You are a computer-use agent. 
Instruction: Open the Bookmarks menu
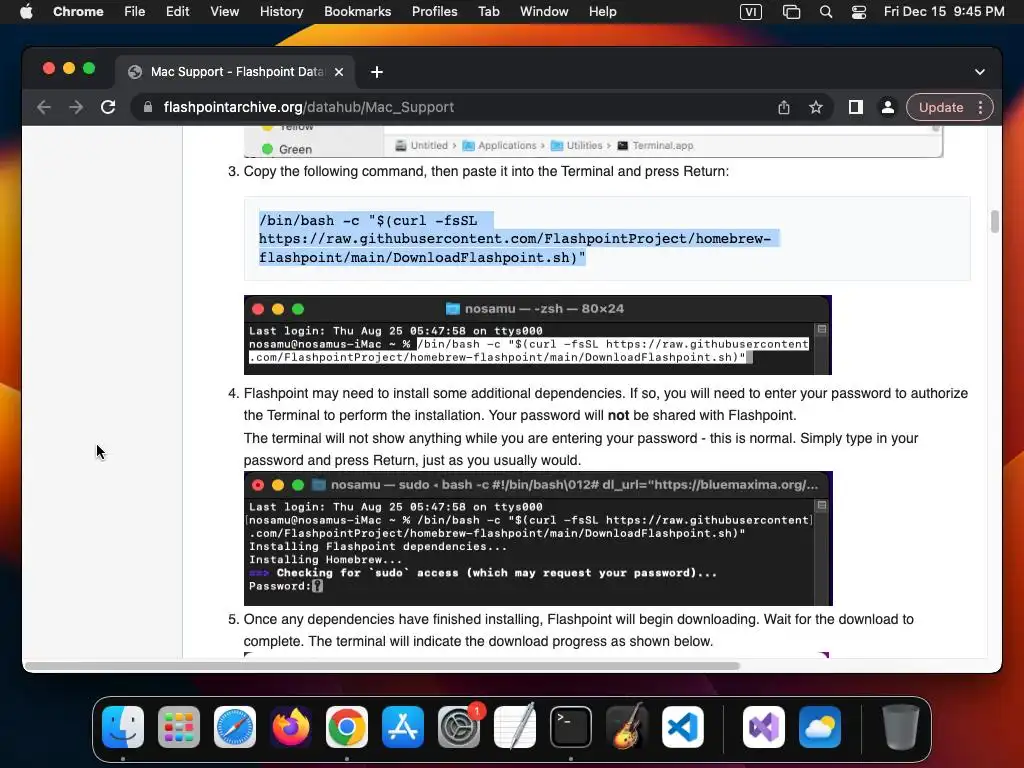coord(357,12)
